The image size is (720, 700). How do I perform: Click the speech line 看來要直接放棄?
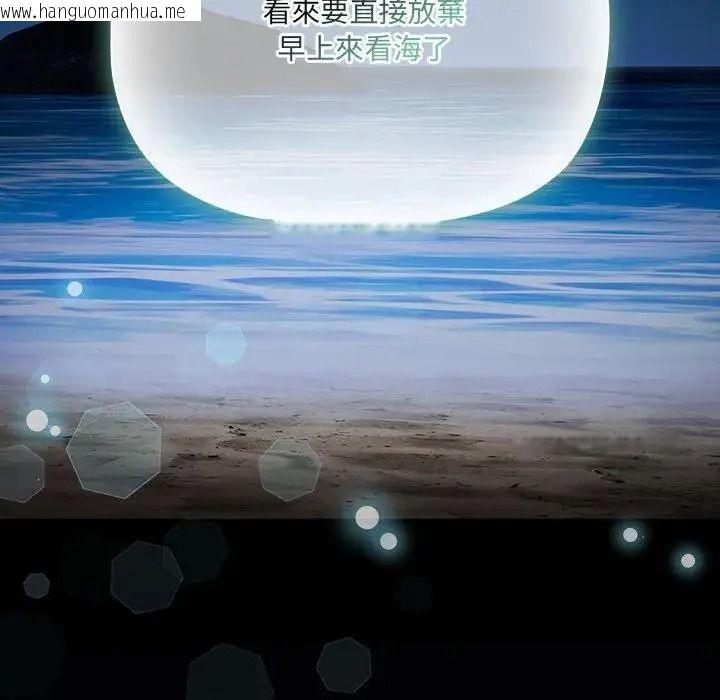point(364,13)
